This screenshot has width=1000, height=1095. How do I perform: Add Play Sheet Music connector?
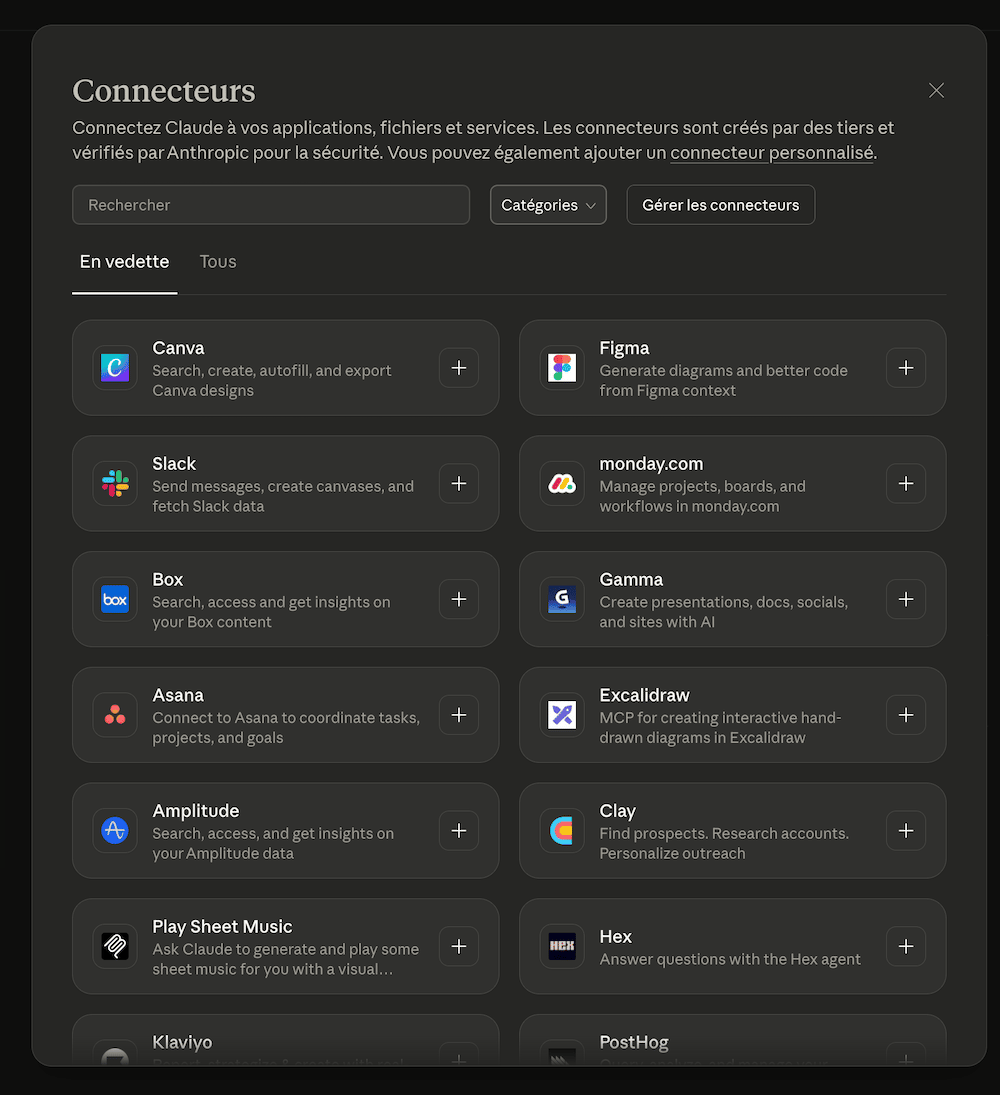(x=458, y=946)
